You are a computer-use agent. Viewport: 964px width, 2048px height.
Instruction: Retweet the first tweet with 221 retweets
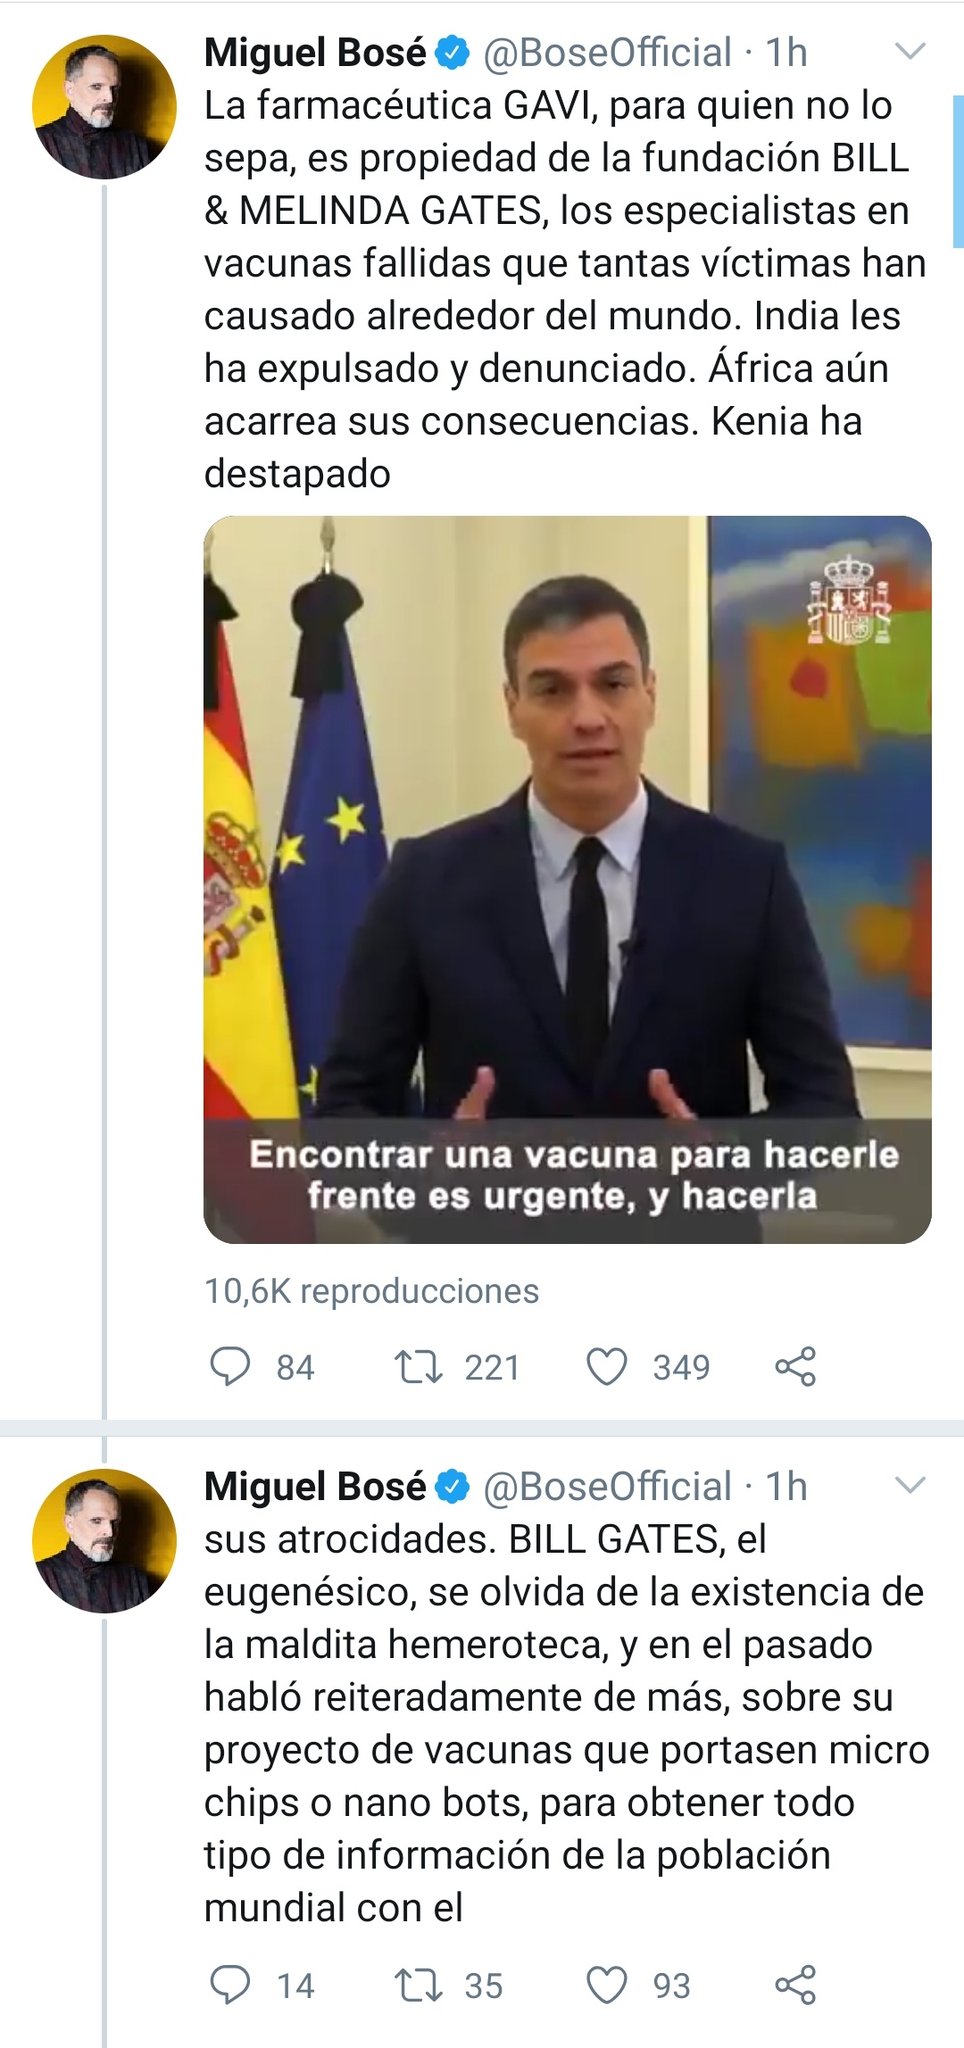(x=419, y=1366)
